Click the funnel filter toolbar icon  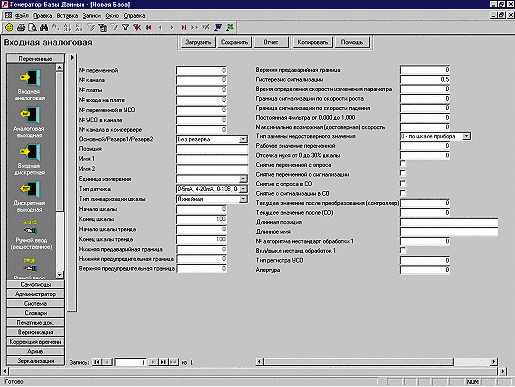125,27
